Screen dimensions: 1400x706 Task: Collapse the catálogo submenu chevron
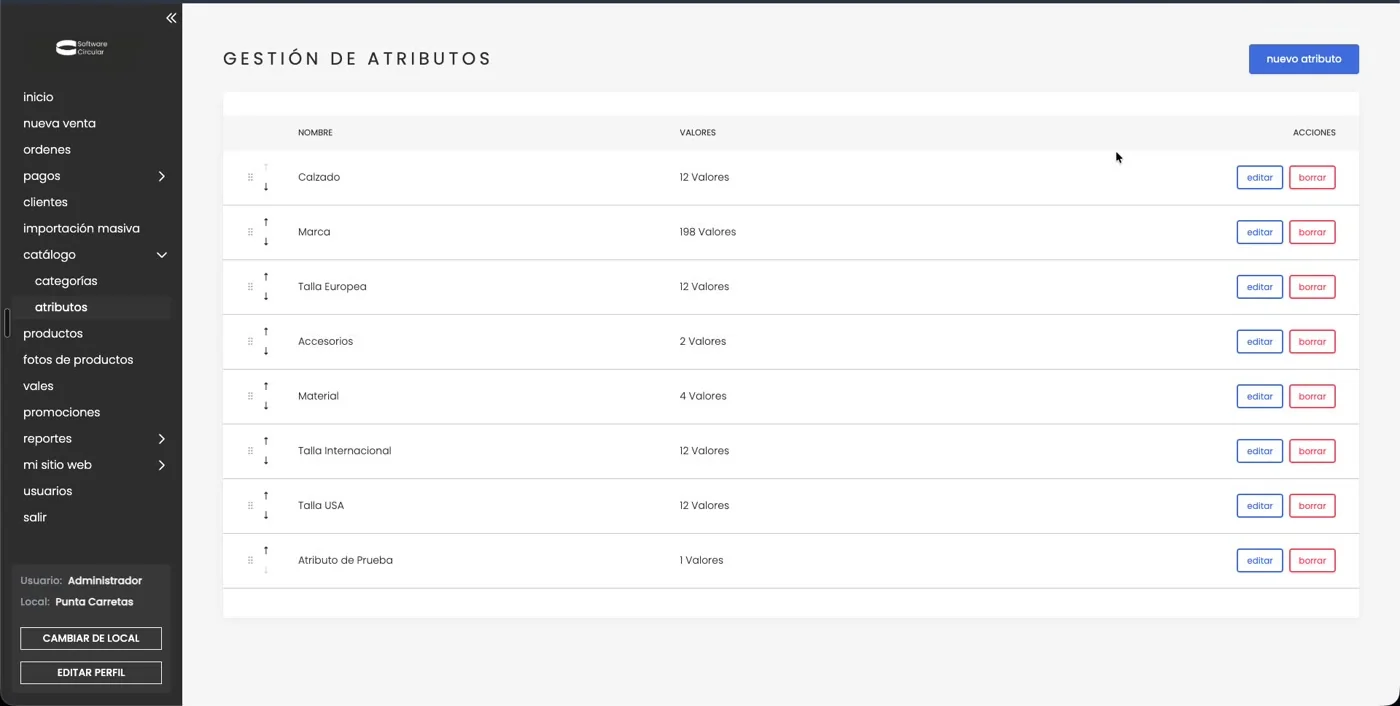(161, 255)
